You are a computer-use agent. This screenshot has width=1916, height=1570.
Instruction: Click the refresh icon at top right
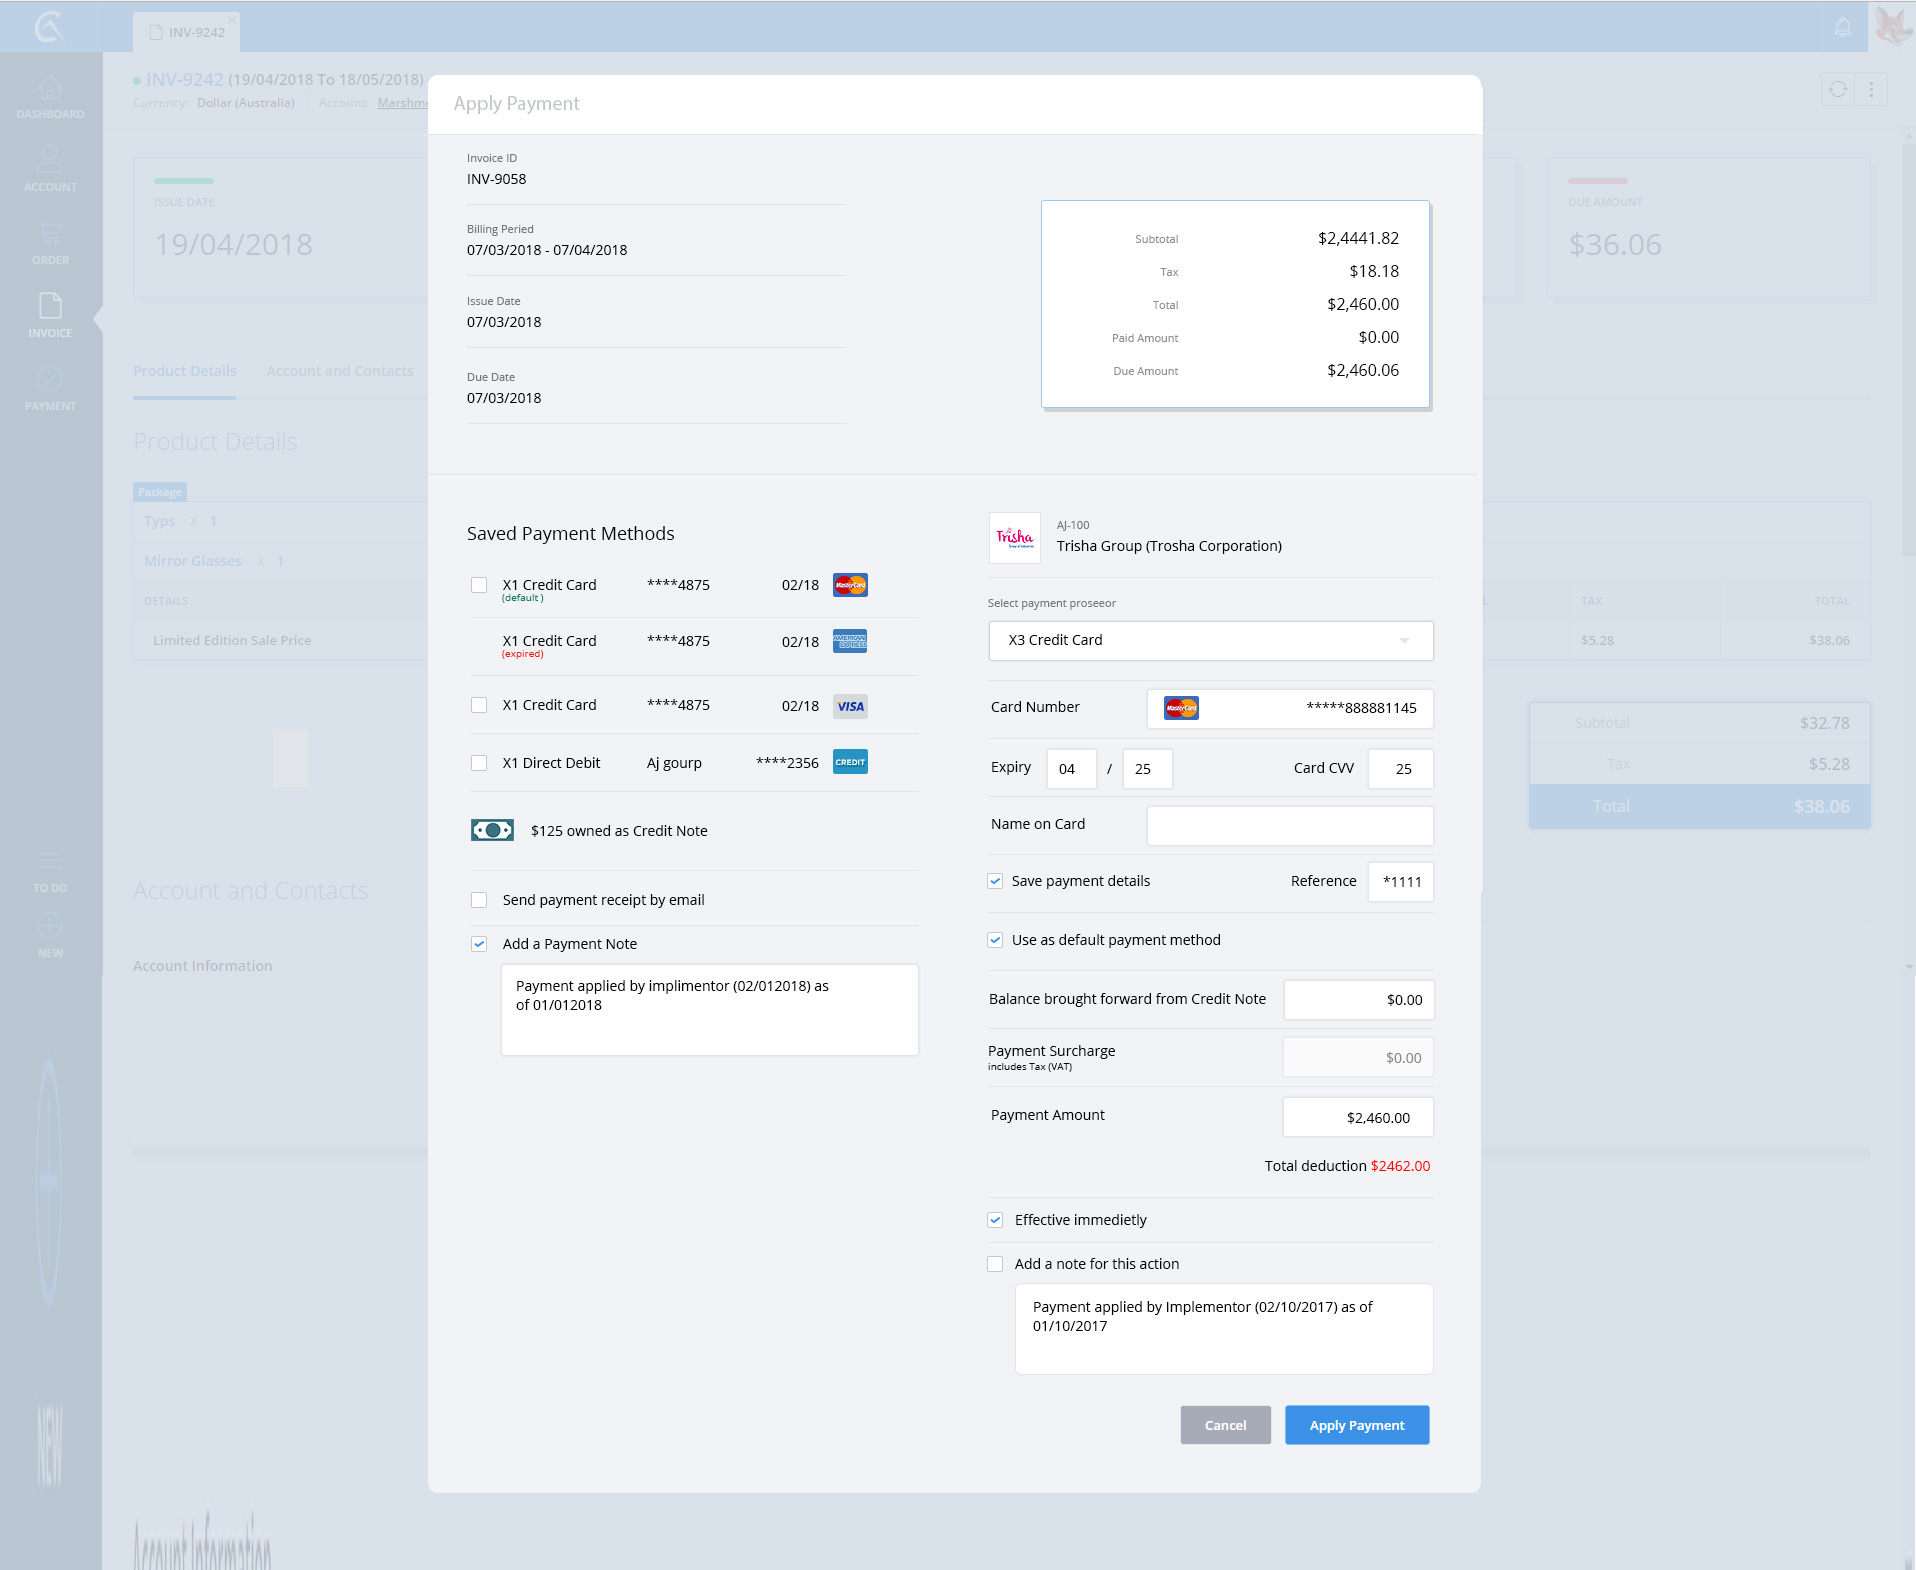1838,90
